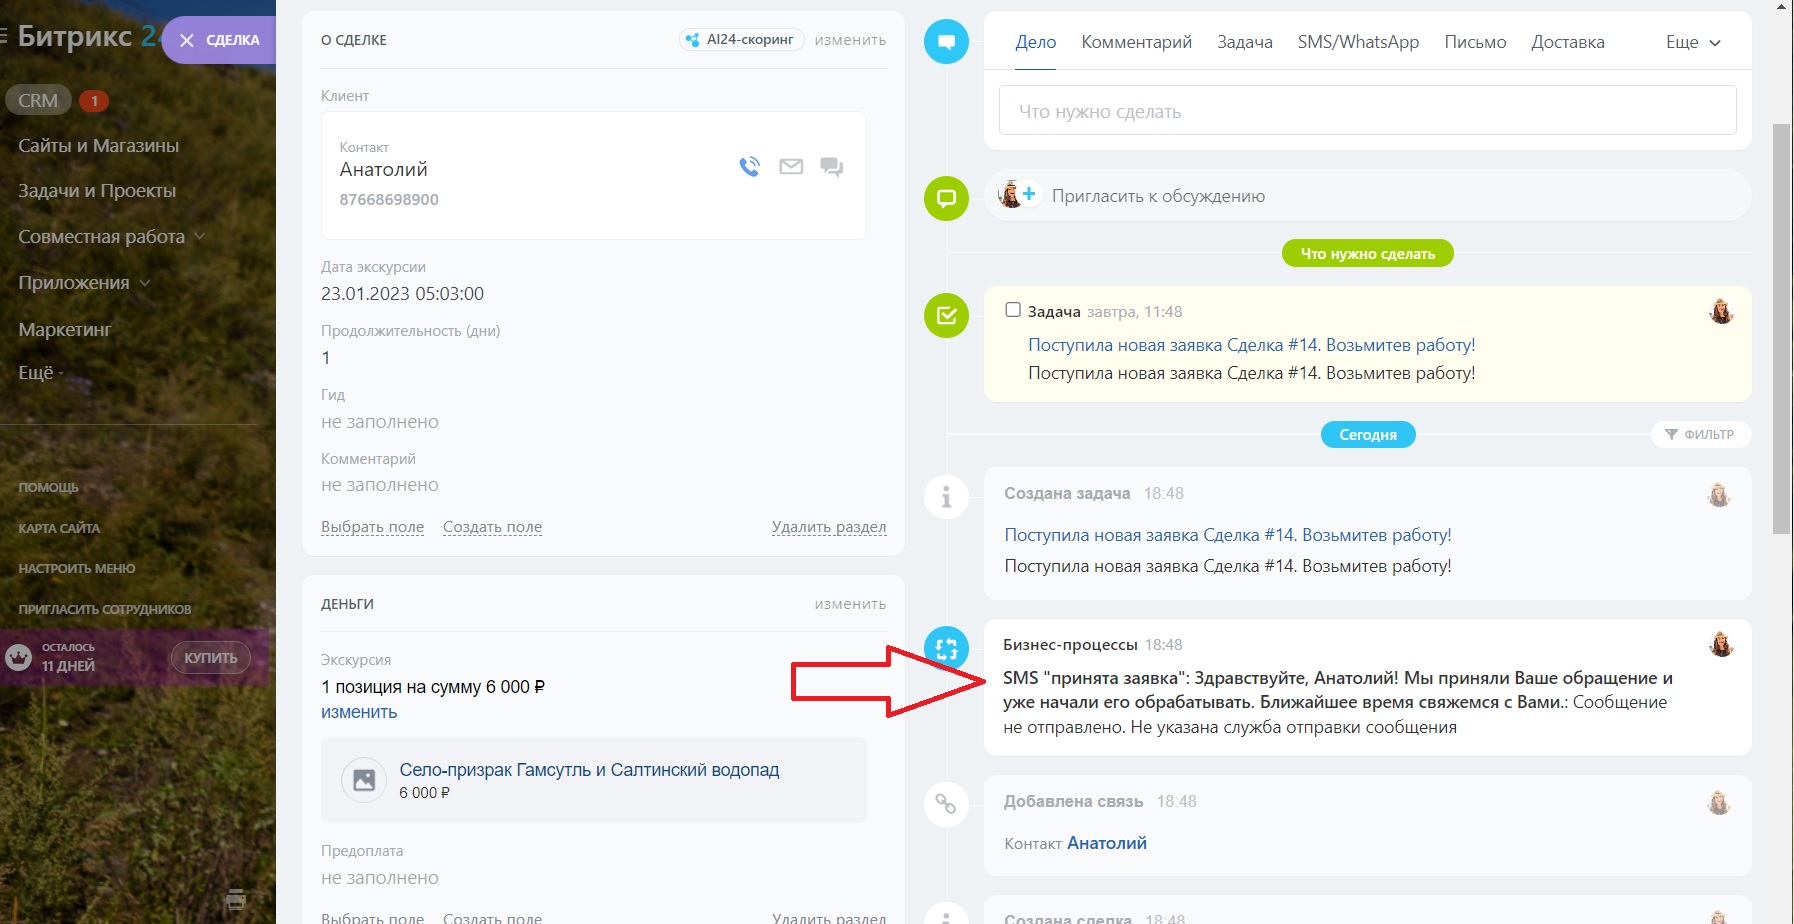Open chat icon in the contact card
Screen dimensions: 1794x924
tap(831, 167)
